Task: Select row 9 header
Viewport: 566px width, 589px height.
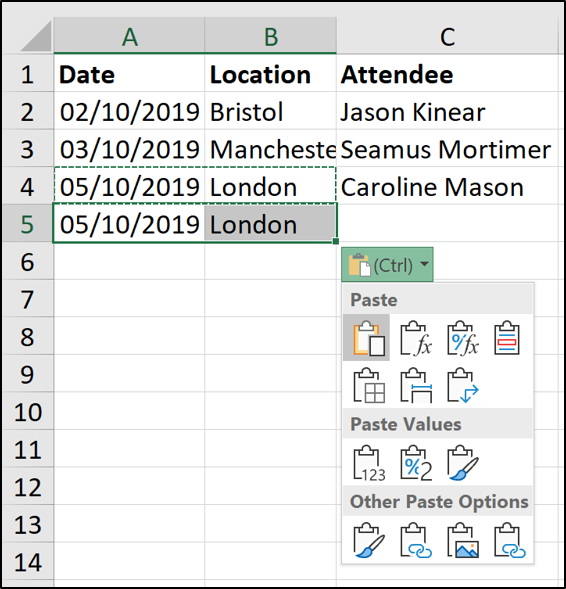Action: click(27, 374)
